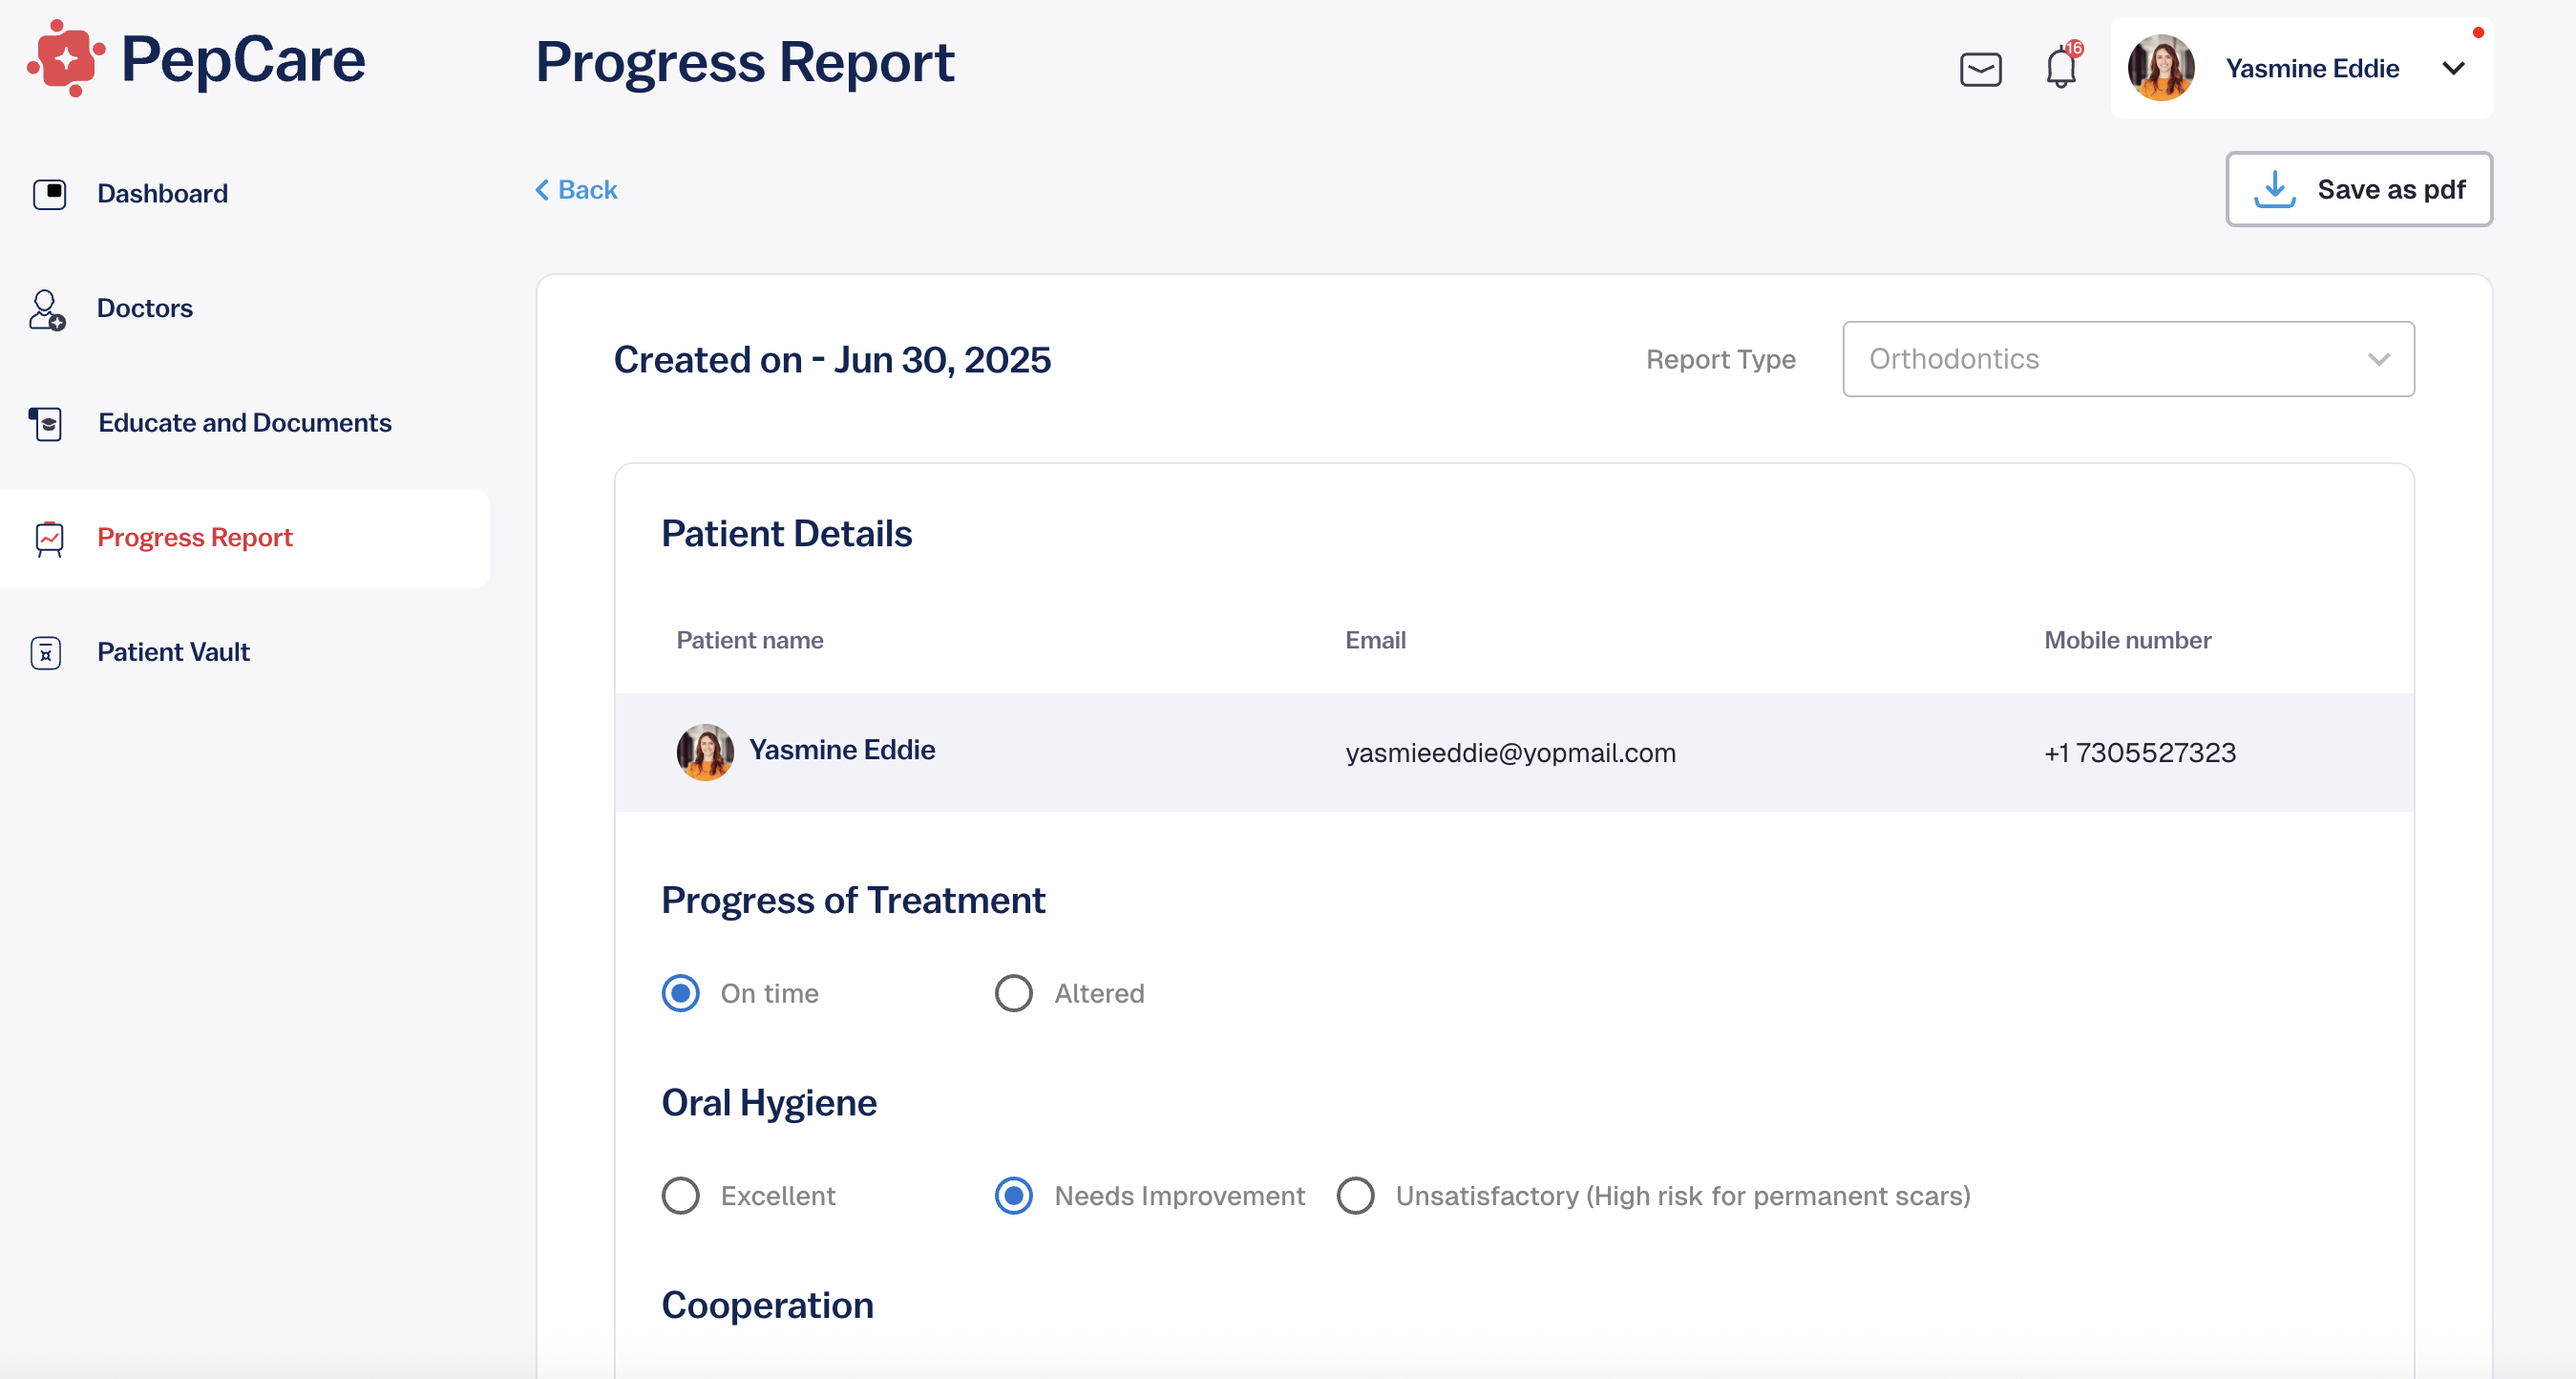Click the email yasmieeddie@yopmail.com
This screenshot has height=1379, width=2576.
click(1510, 752)
